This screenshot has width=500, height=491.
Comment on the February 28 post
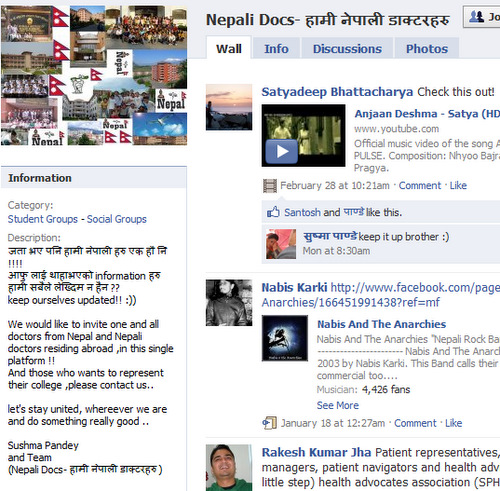point(420,185)
